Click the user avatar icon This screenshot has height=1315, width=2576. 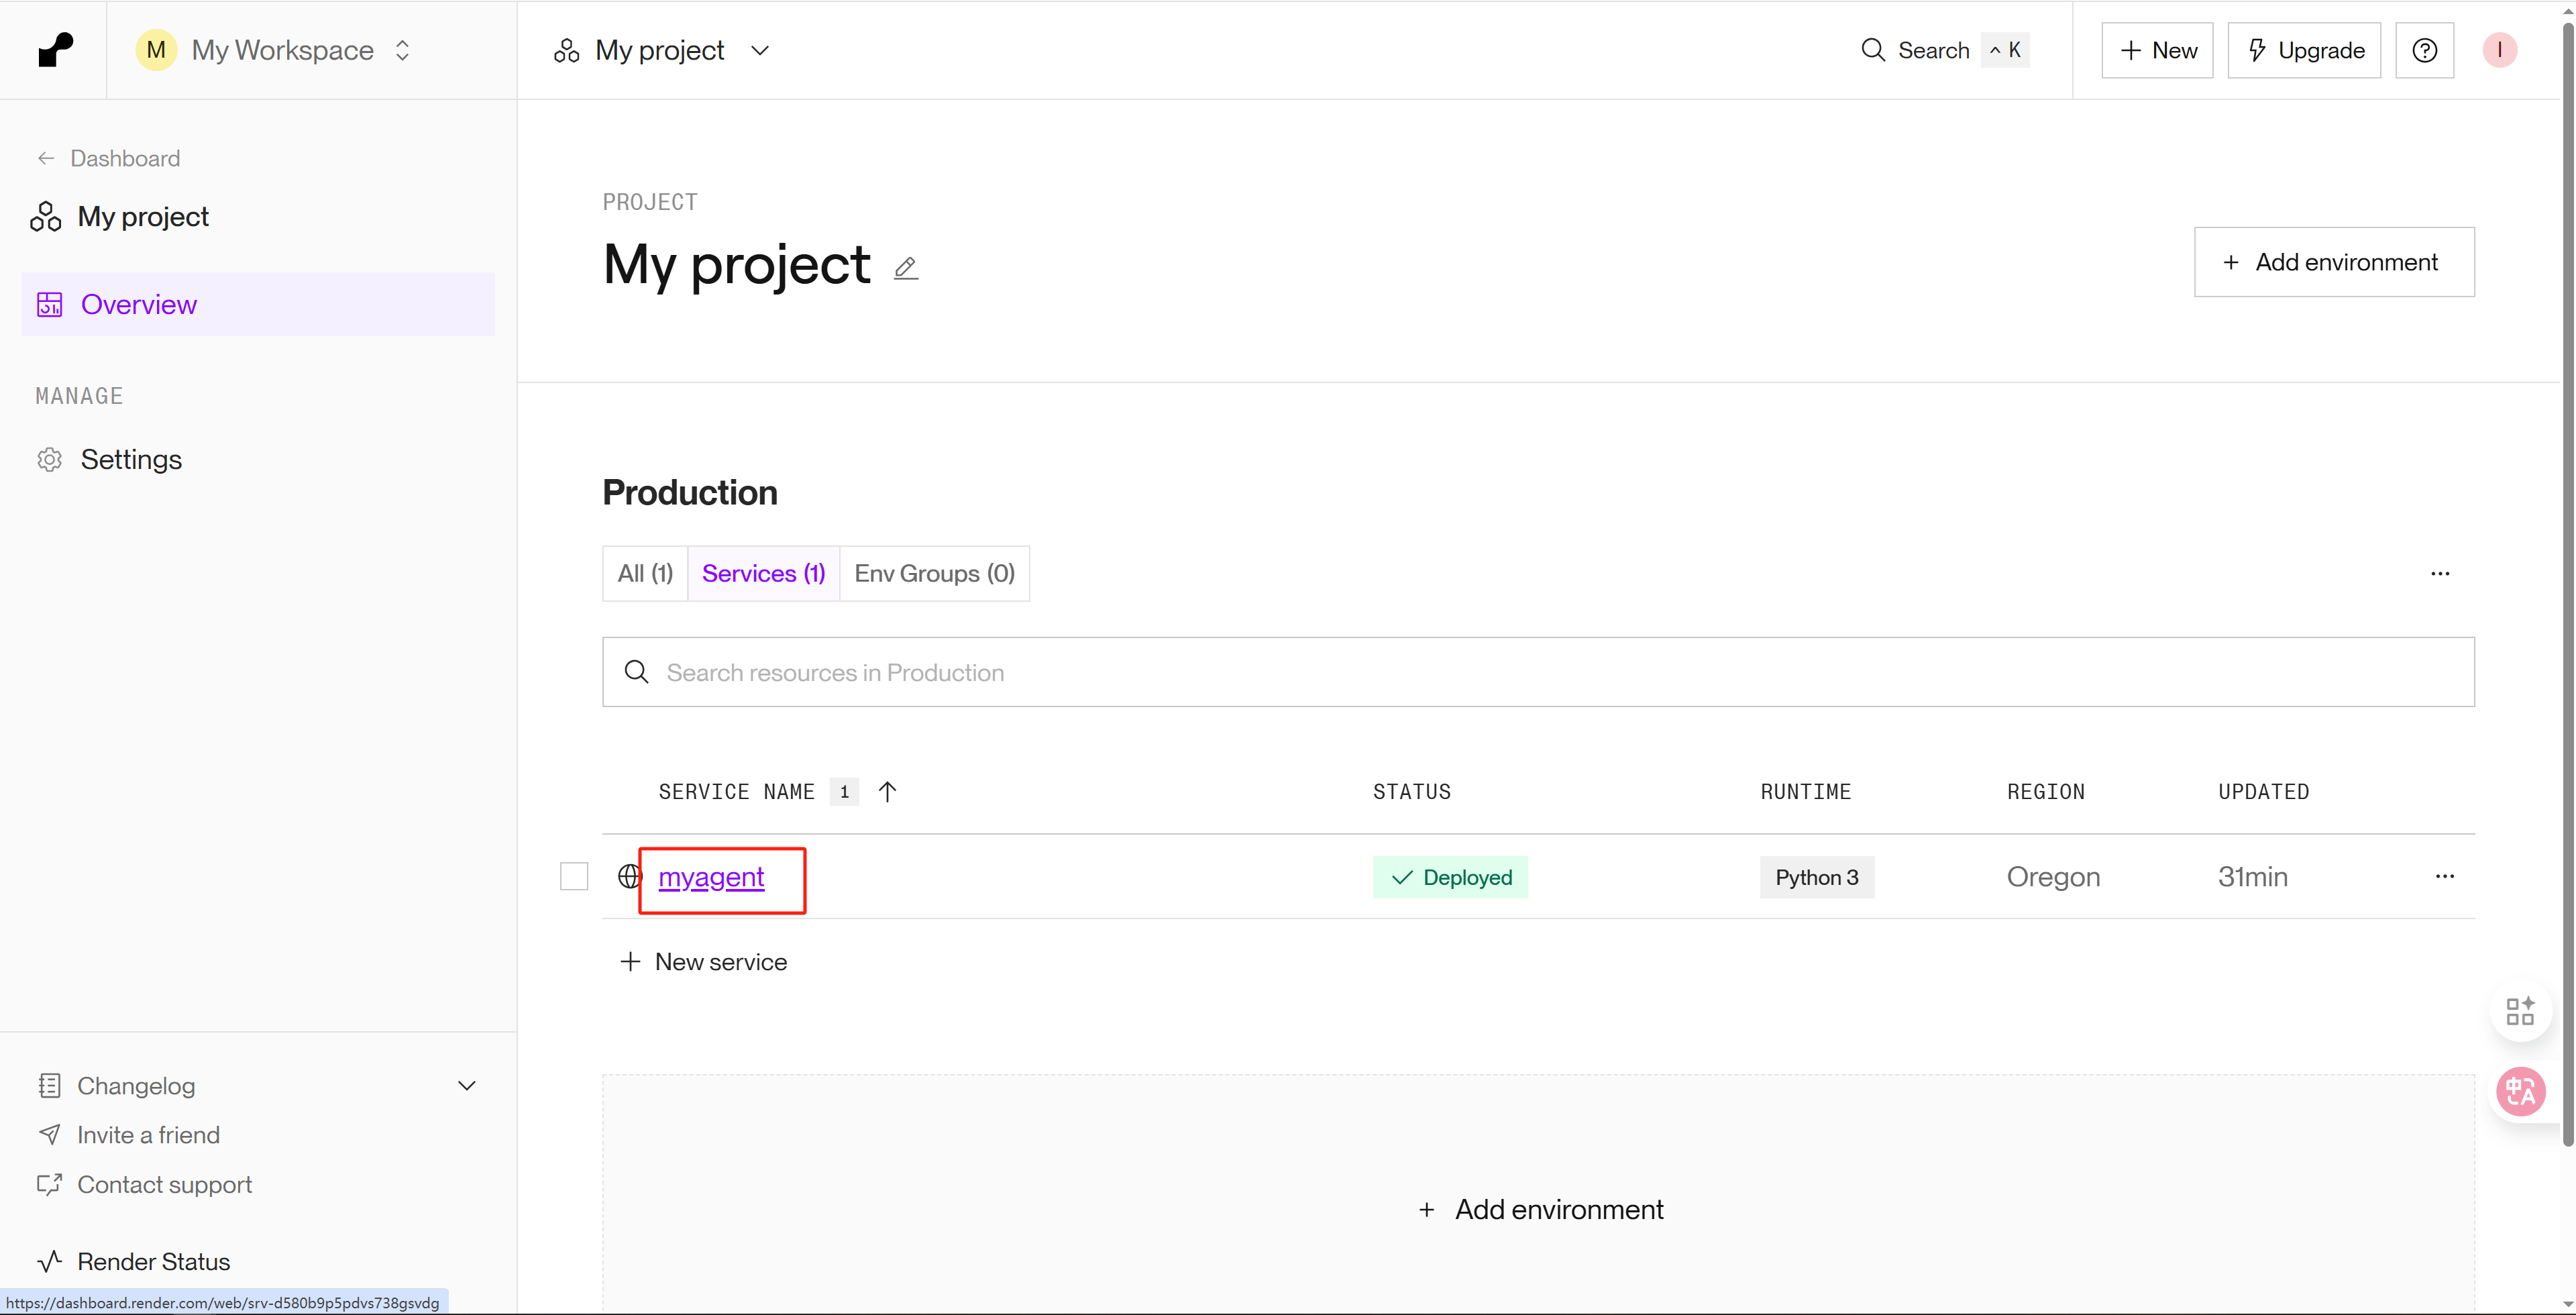[2498, 50]
